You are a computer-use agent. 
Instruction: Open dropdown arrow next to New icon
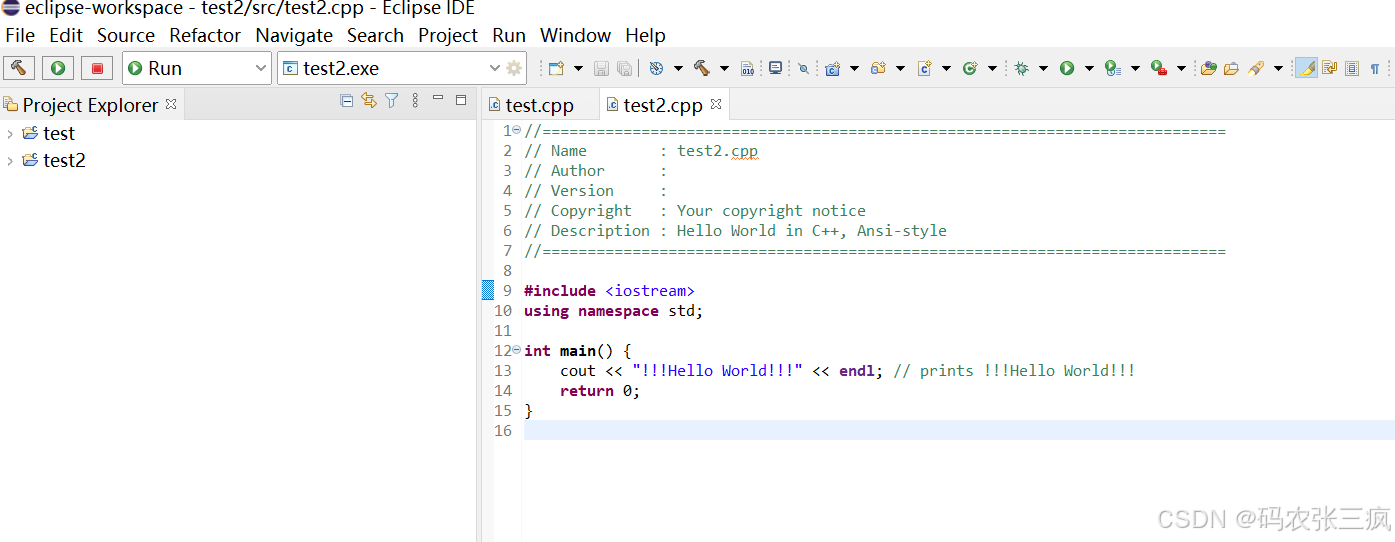[578, 68]
